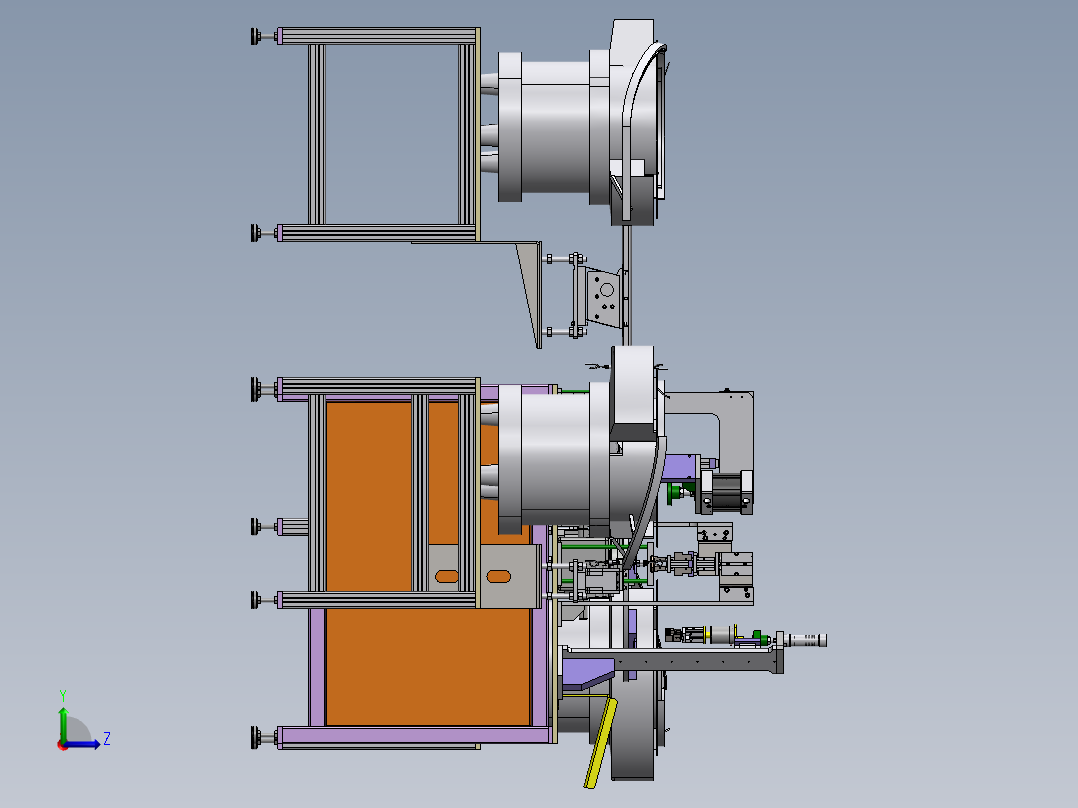Pick the grey plate with two slotted holes
The width and height of the screenshot is (1078, 808).
484,576
